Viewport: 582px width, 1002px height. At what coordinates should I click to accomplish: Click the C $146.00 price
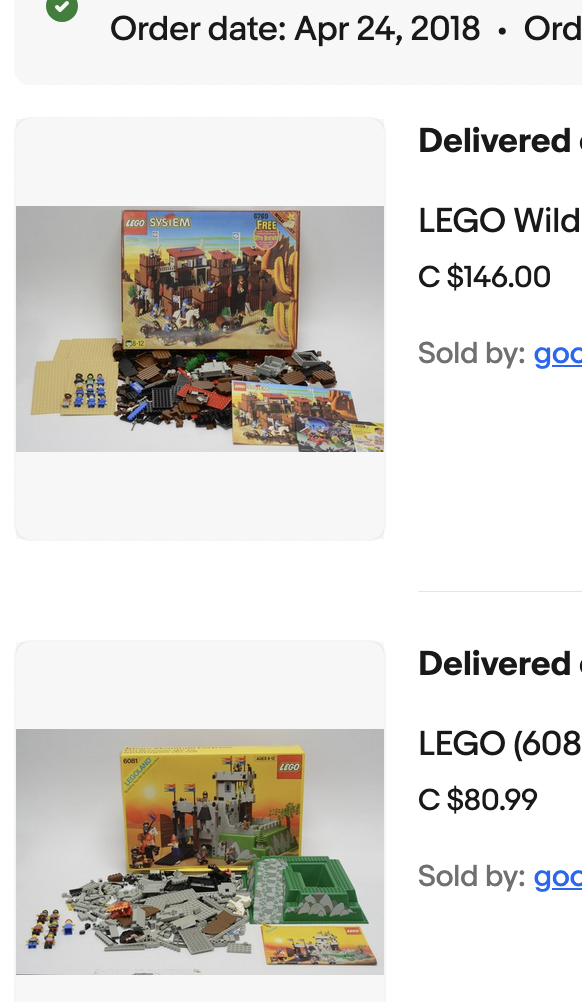pyautogui.click(x=484, y=277)
